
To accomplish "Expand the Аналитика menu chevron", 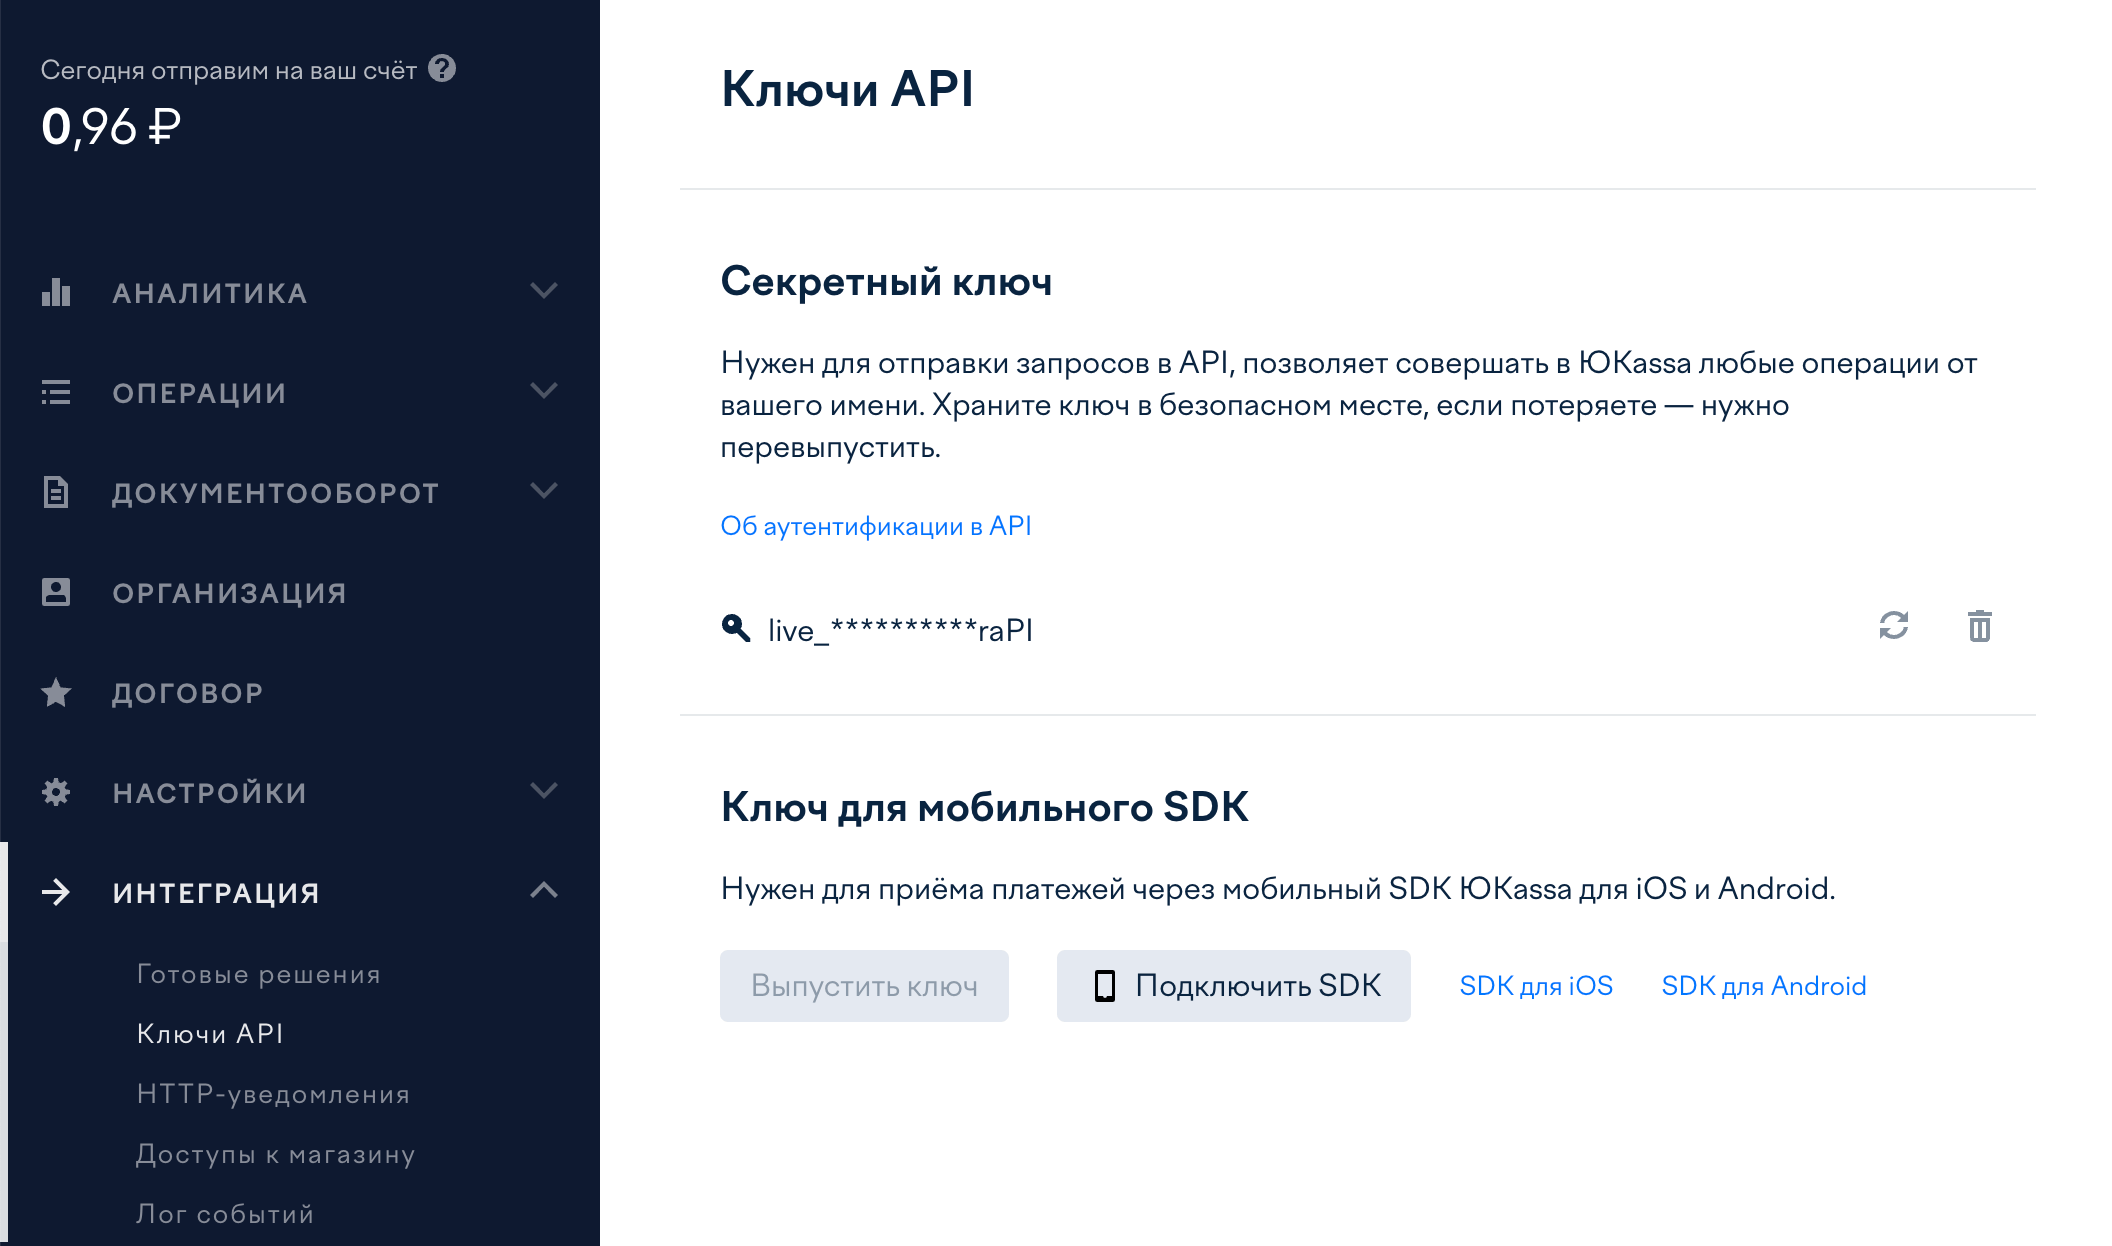I will click(545, 291).
